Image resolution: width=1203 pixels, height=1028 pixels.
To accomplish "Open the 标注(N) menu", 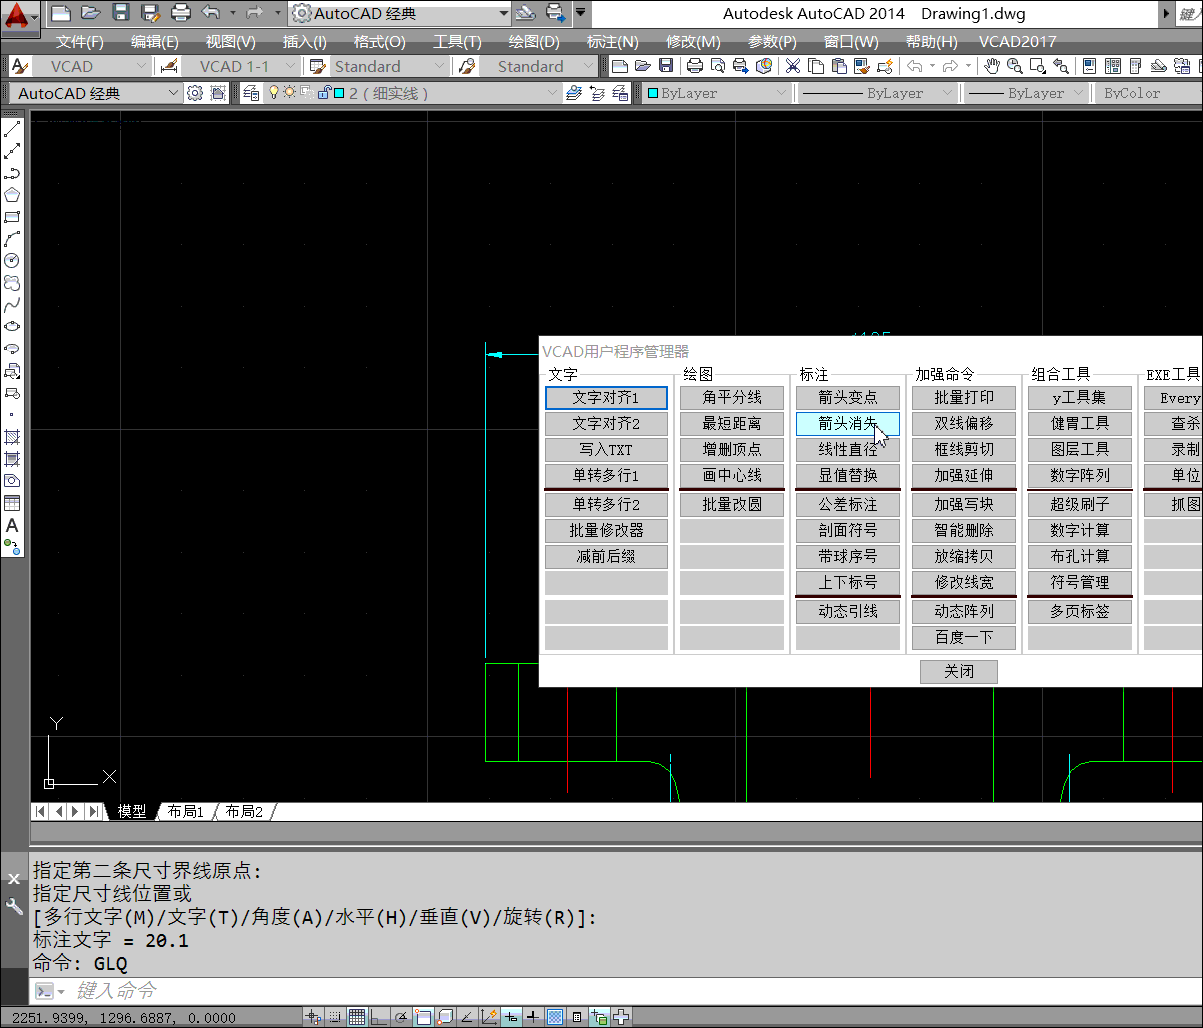I will (612, 42).
